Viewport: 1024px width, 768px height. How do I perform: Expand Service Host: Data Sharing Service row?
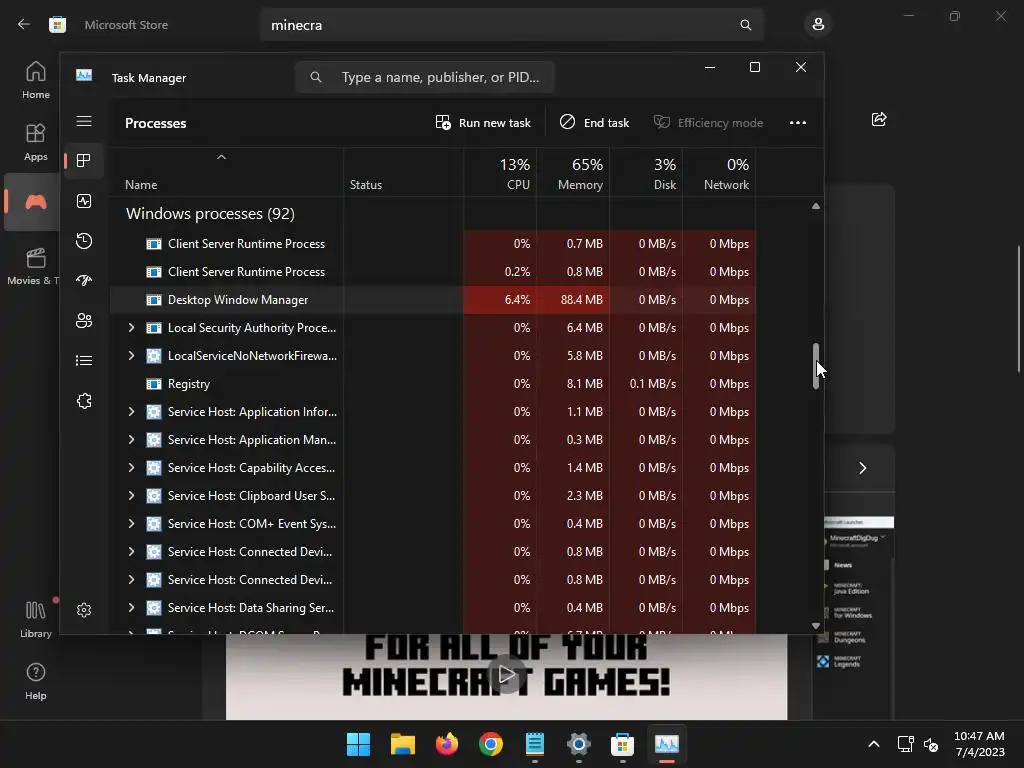click(x=131, y=608)
